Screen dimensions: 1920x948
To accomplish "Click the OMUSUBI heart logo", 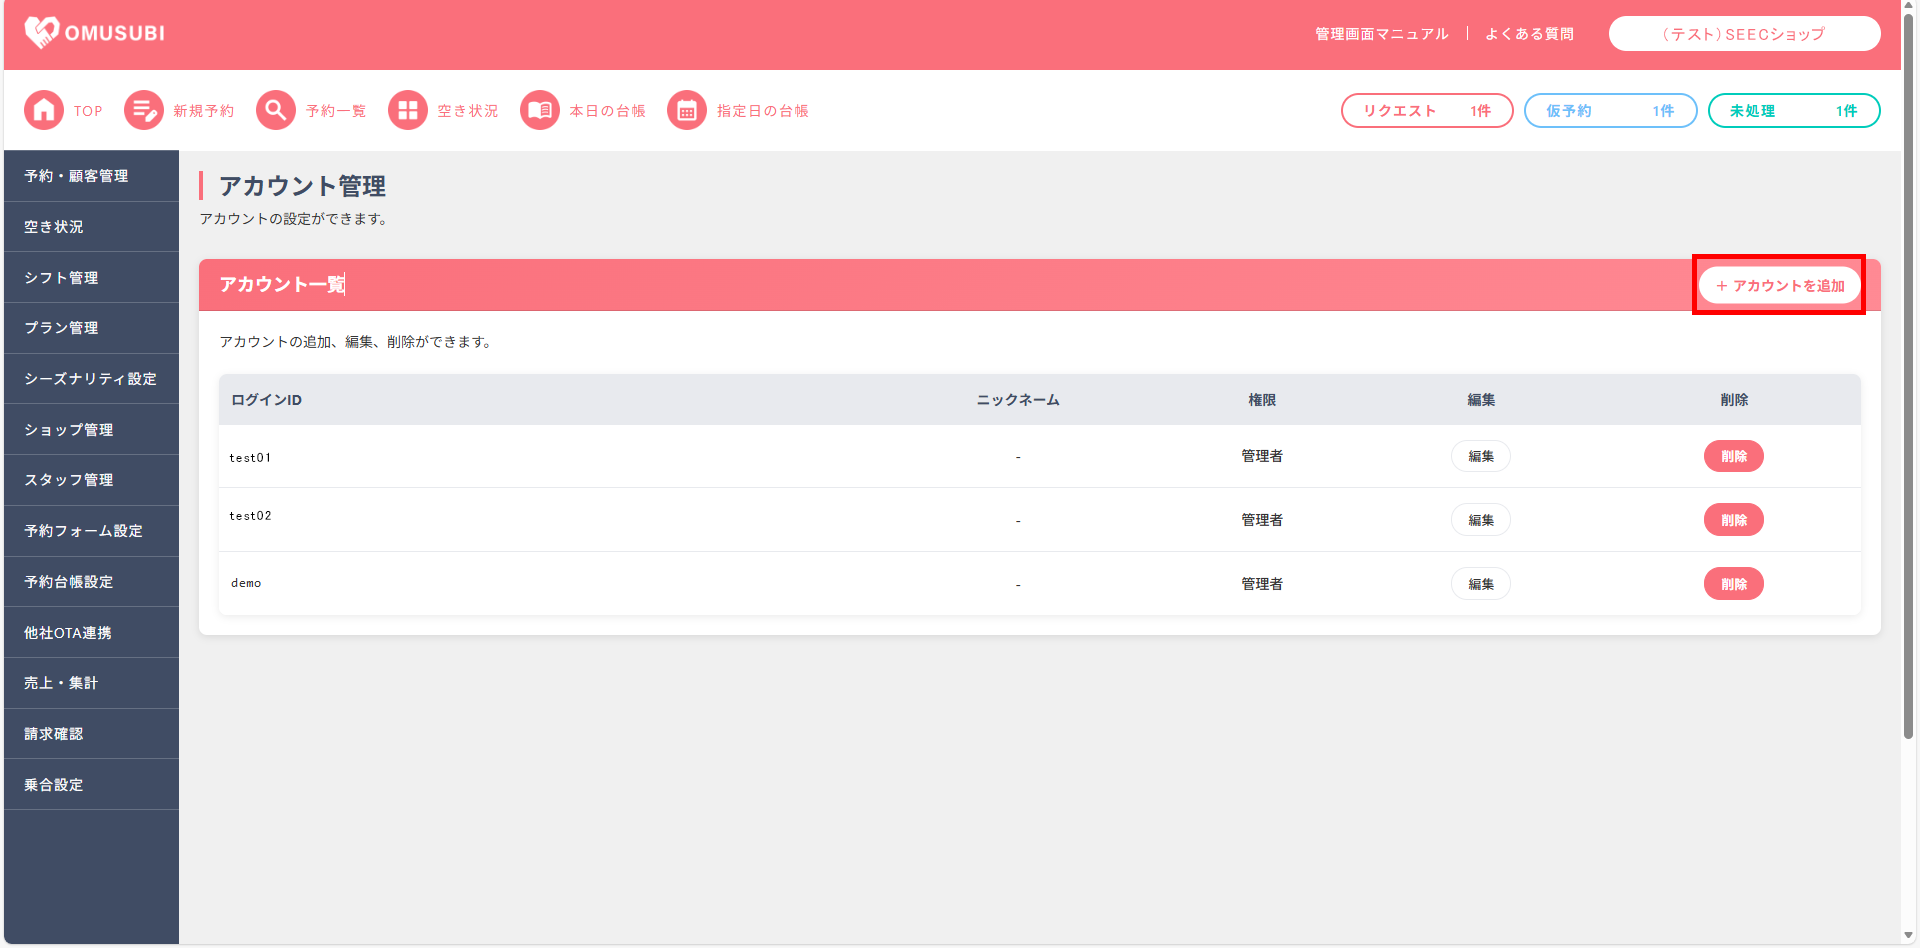I will click(x=41, y=33).
